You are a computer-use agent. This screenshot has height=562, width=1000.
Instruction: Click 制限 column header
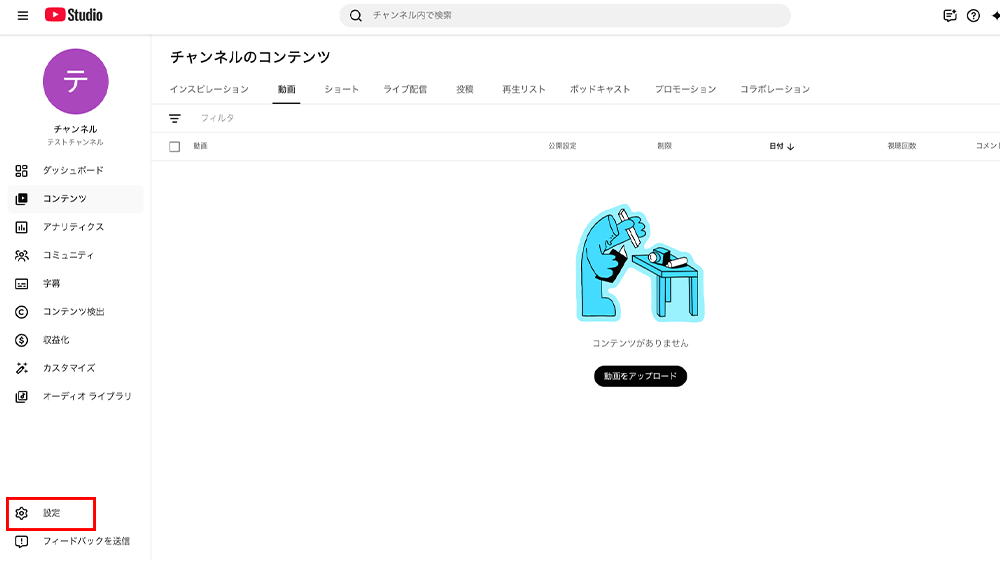(x=665, y=146)
